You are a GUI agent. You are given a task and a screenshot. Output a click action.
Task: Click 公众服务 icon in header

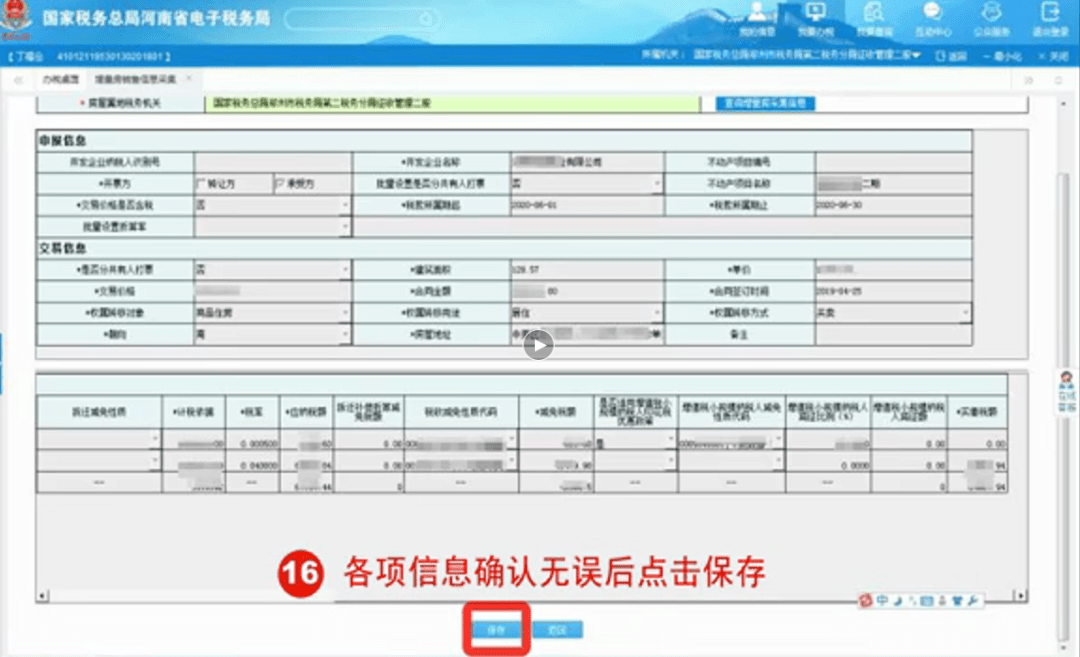pos(991,18)
